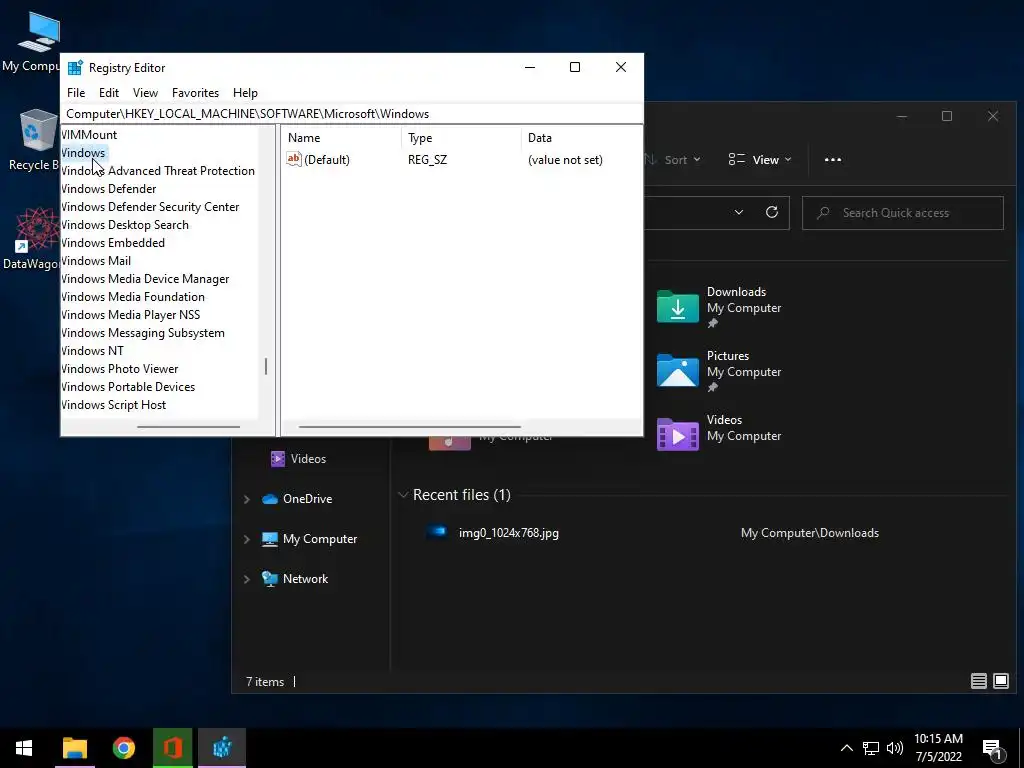
Task: Expand the Network node
Action: 247,579
